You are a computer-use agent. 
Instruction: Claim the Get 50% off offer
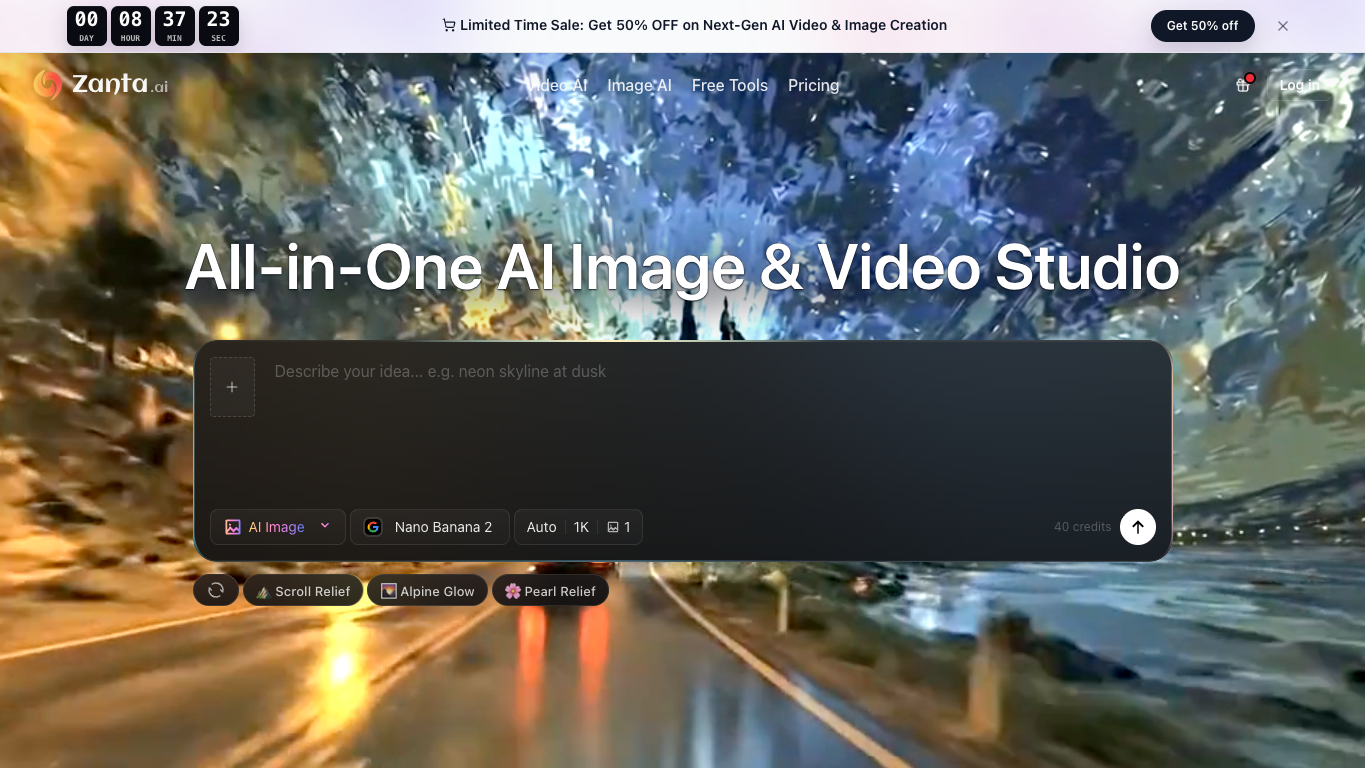click(x=1202, y=26)
